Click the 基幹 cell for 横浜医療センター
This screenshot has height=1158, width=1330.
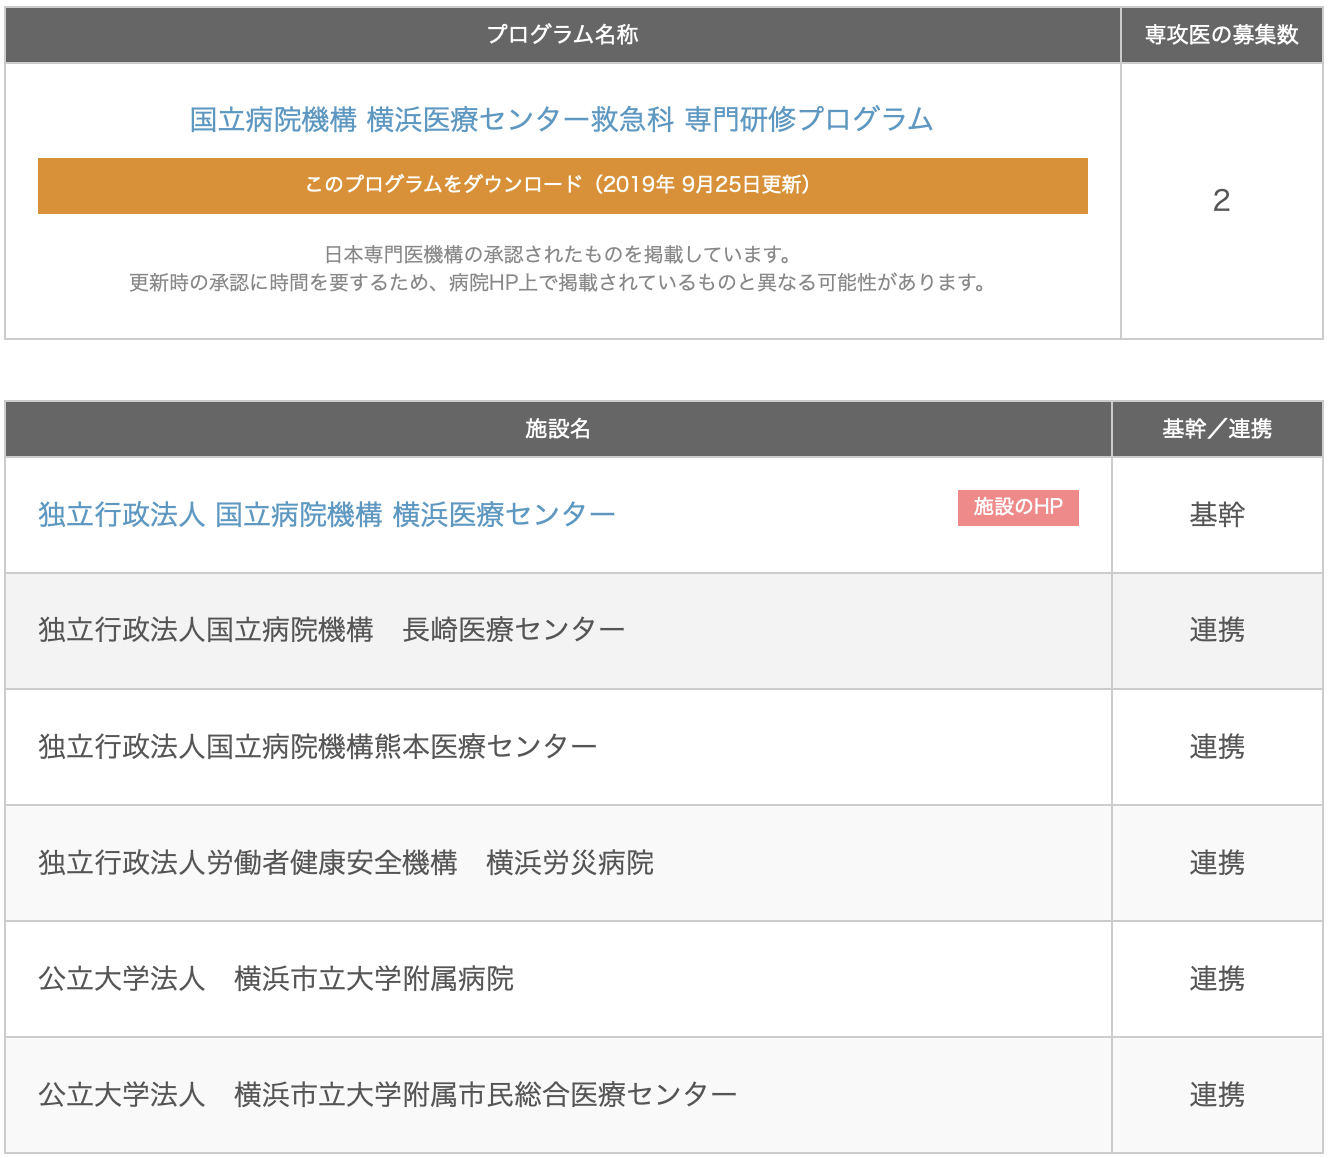tap(1217, 515)
